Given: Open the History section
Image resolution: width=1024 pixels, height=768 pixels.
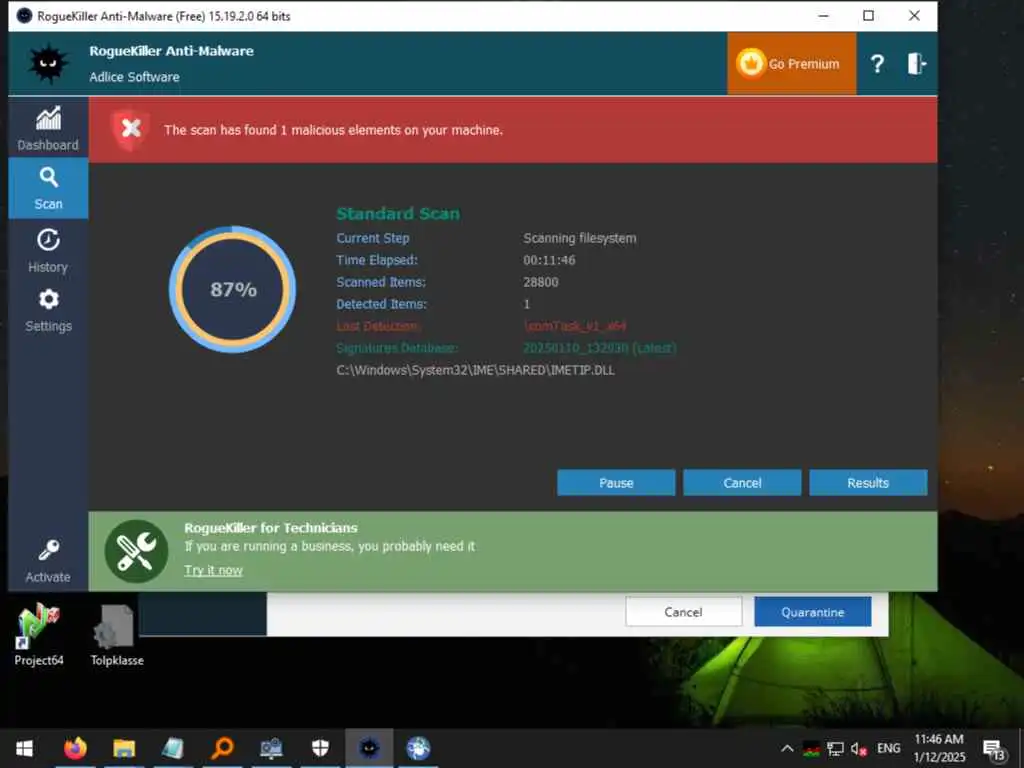Looking at the screenshot, I should [x=48, y=250].
